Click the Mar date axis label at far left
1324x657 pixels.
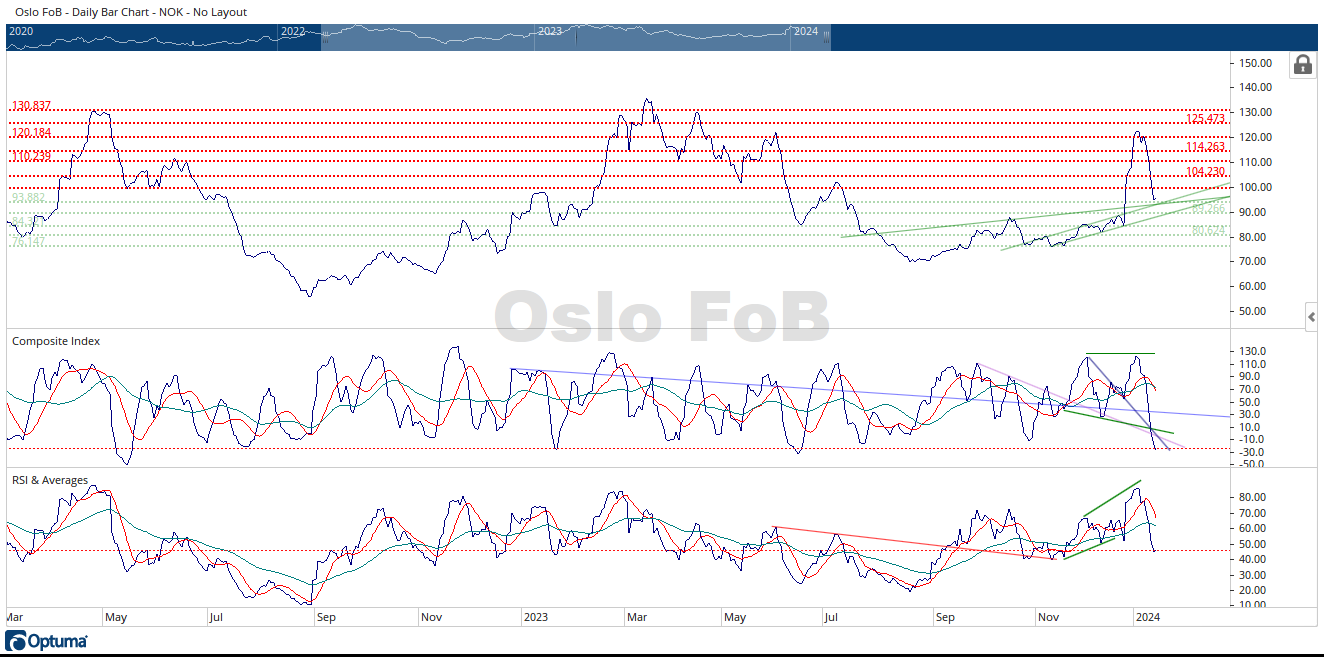(x=15, y=618)
